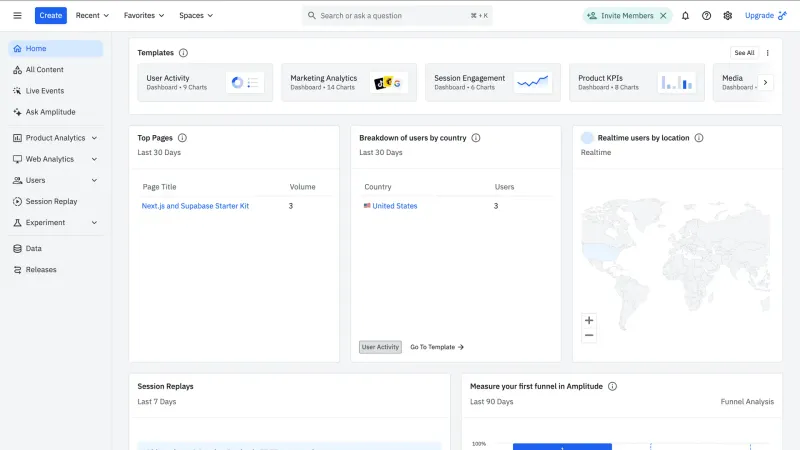Viewport: 800px width, 450px height.
Task: Focus the Search or ask a question field
Action: click(397, 16)
